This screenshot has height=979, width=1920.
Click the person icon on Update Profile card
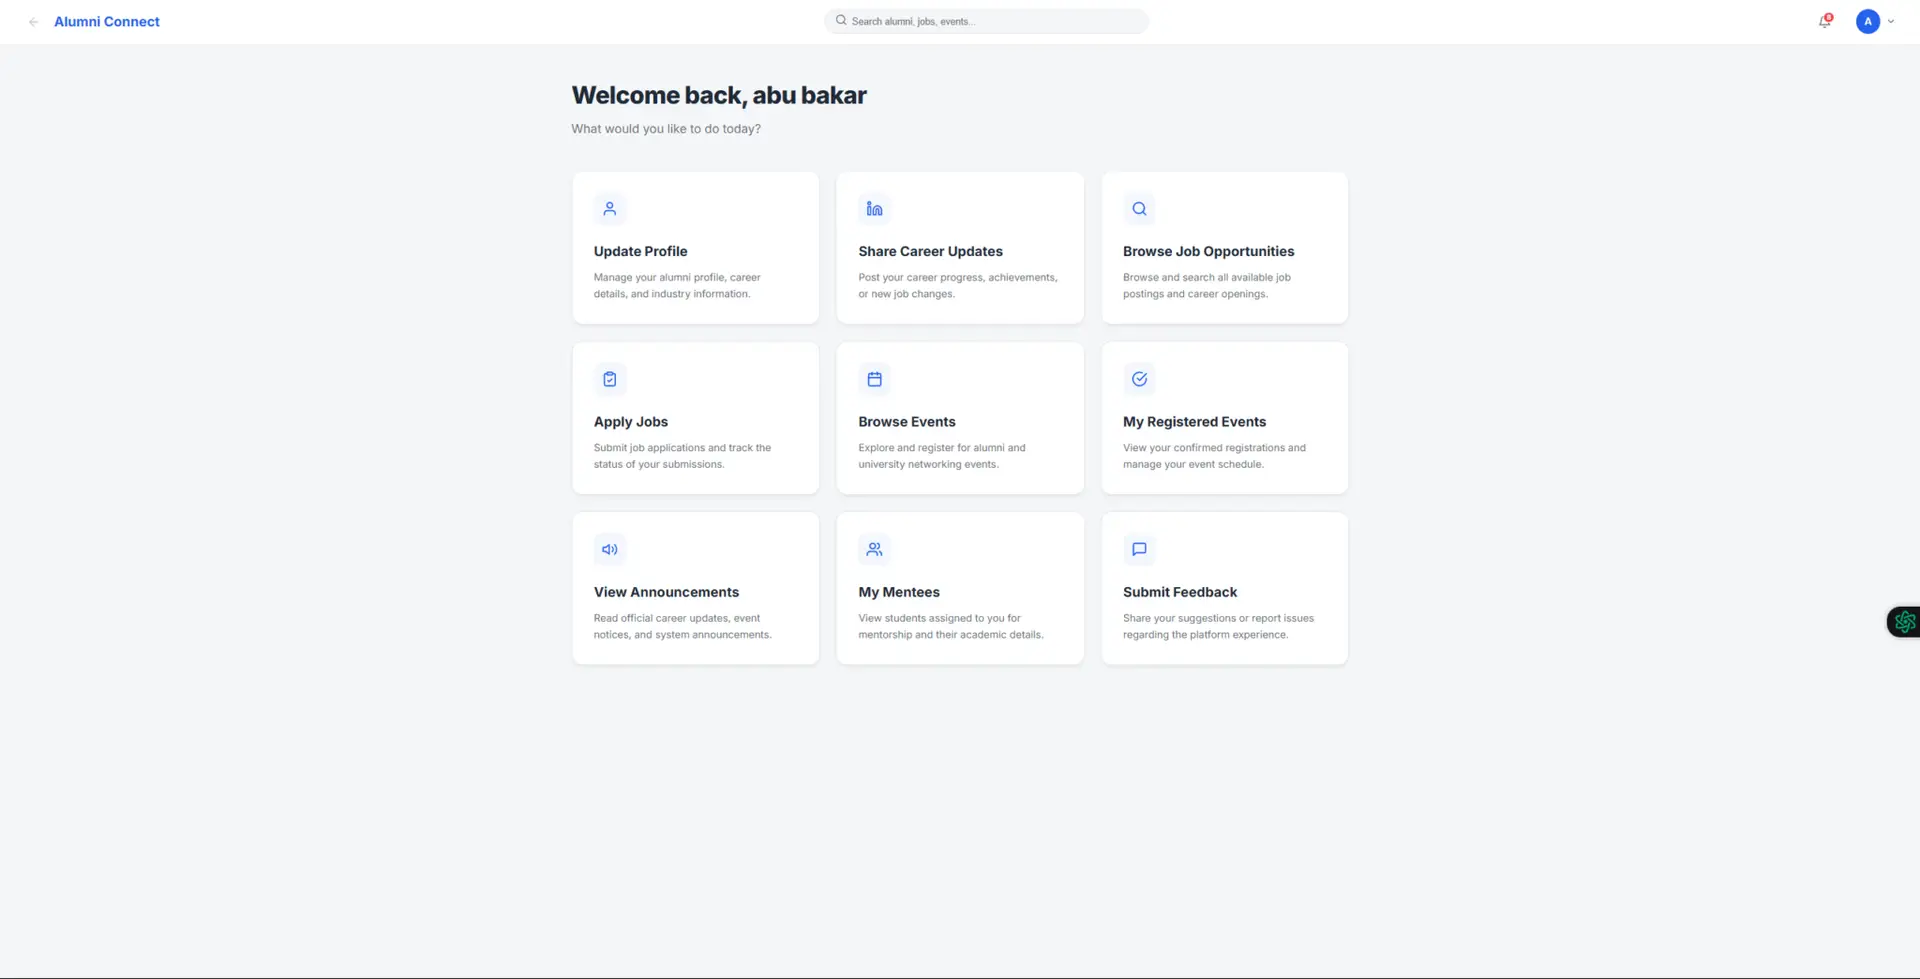tap(609, 209)
